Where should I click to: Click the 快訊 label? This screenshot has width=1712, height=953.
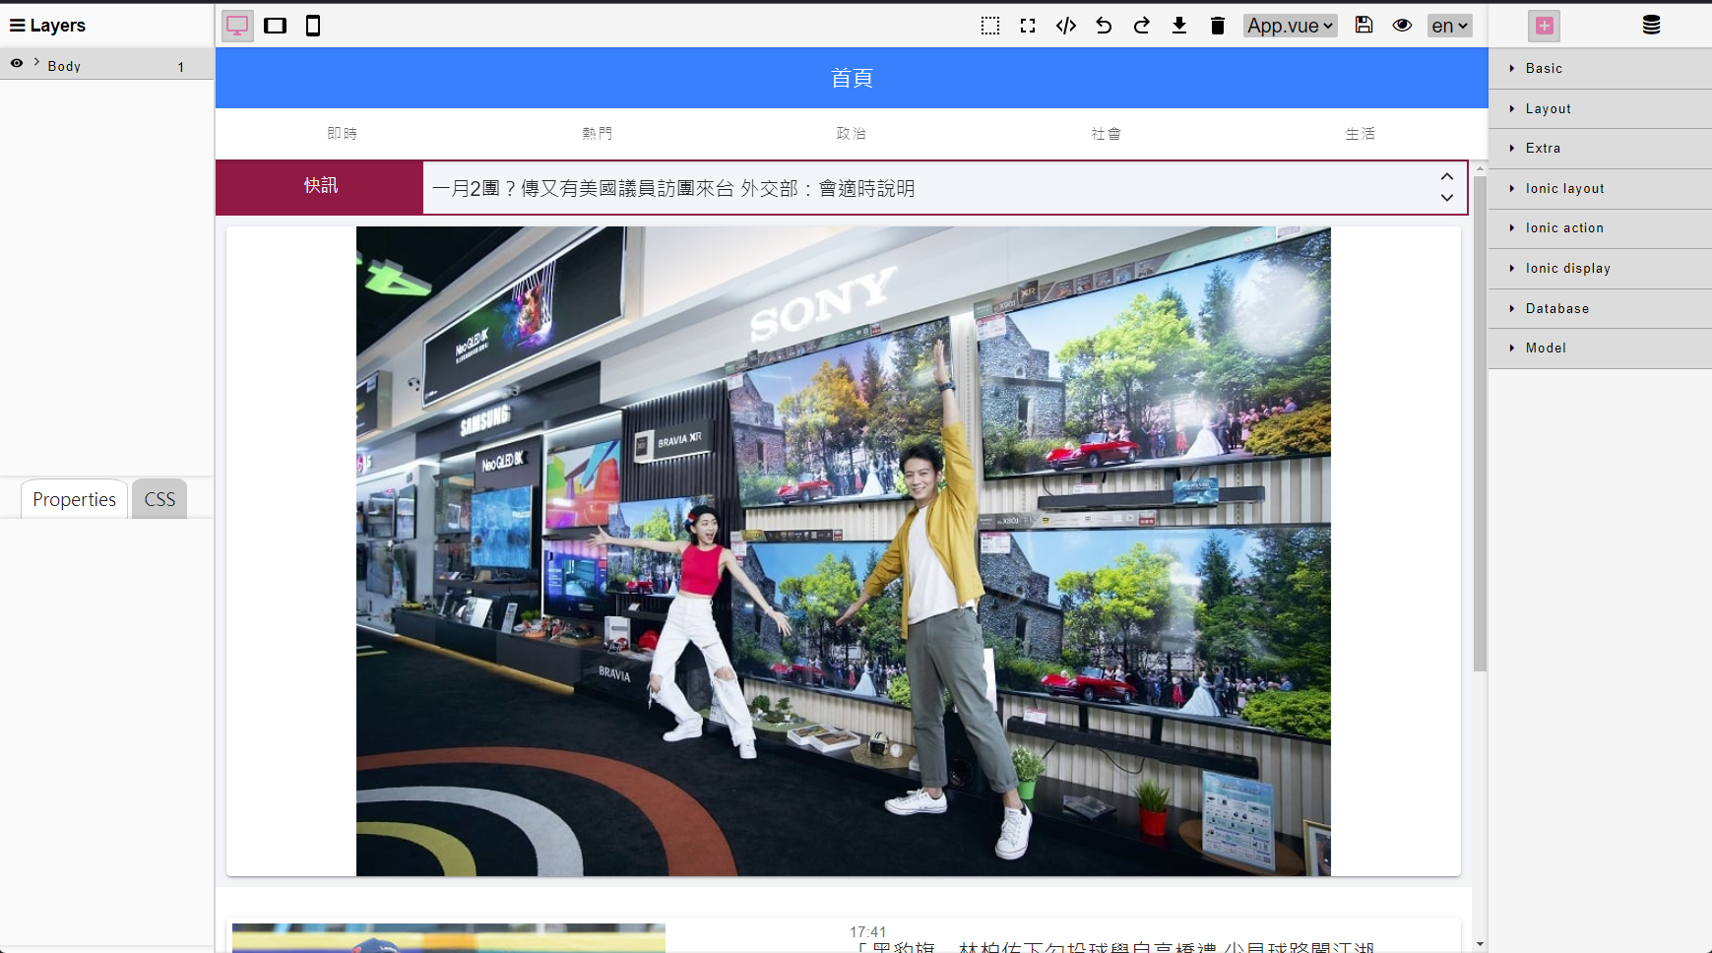320,187
